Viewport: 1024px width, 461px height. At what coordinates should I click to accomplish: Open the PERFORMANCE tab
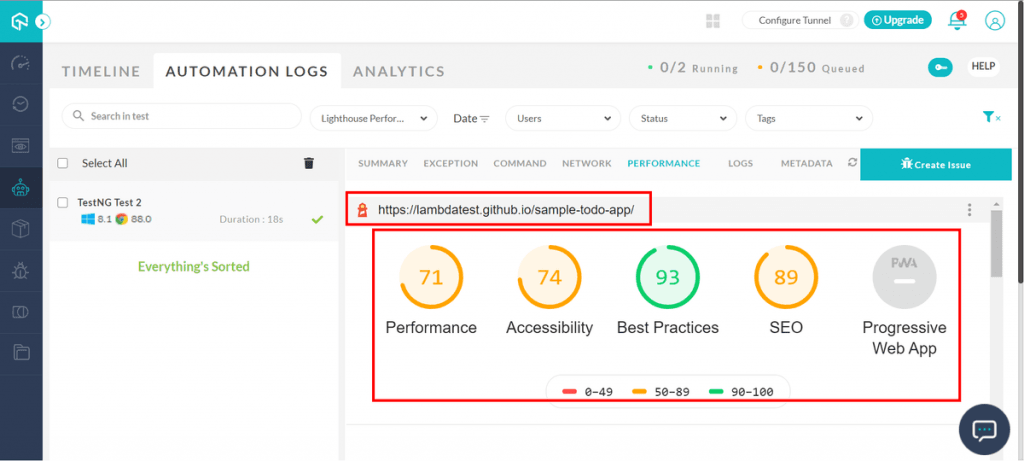point(664,163)
